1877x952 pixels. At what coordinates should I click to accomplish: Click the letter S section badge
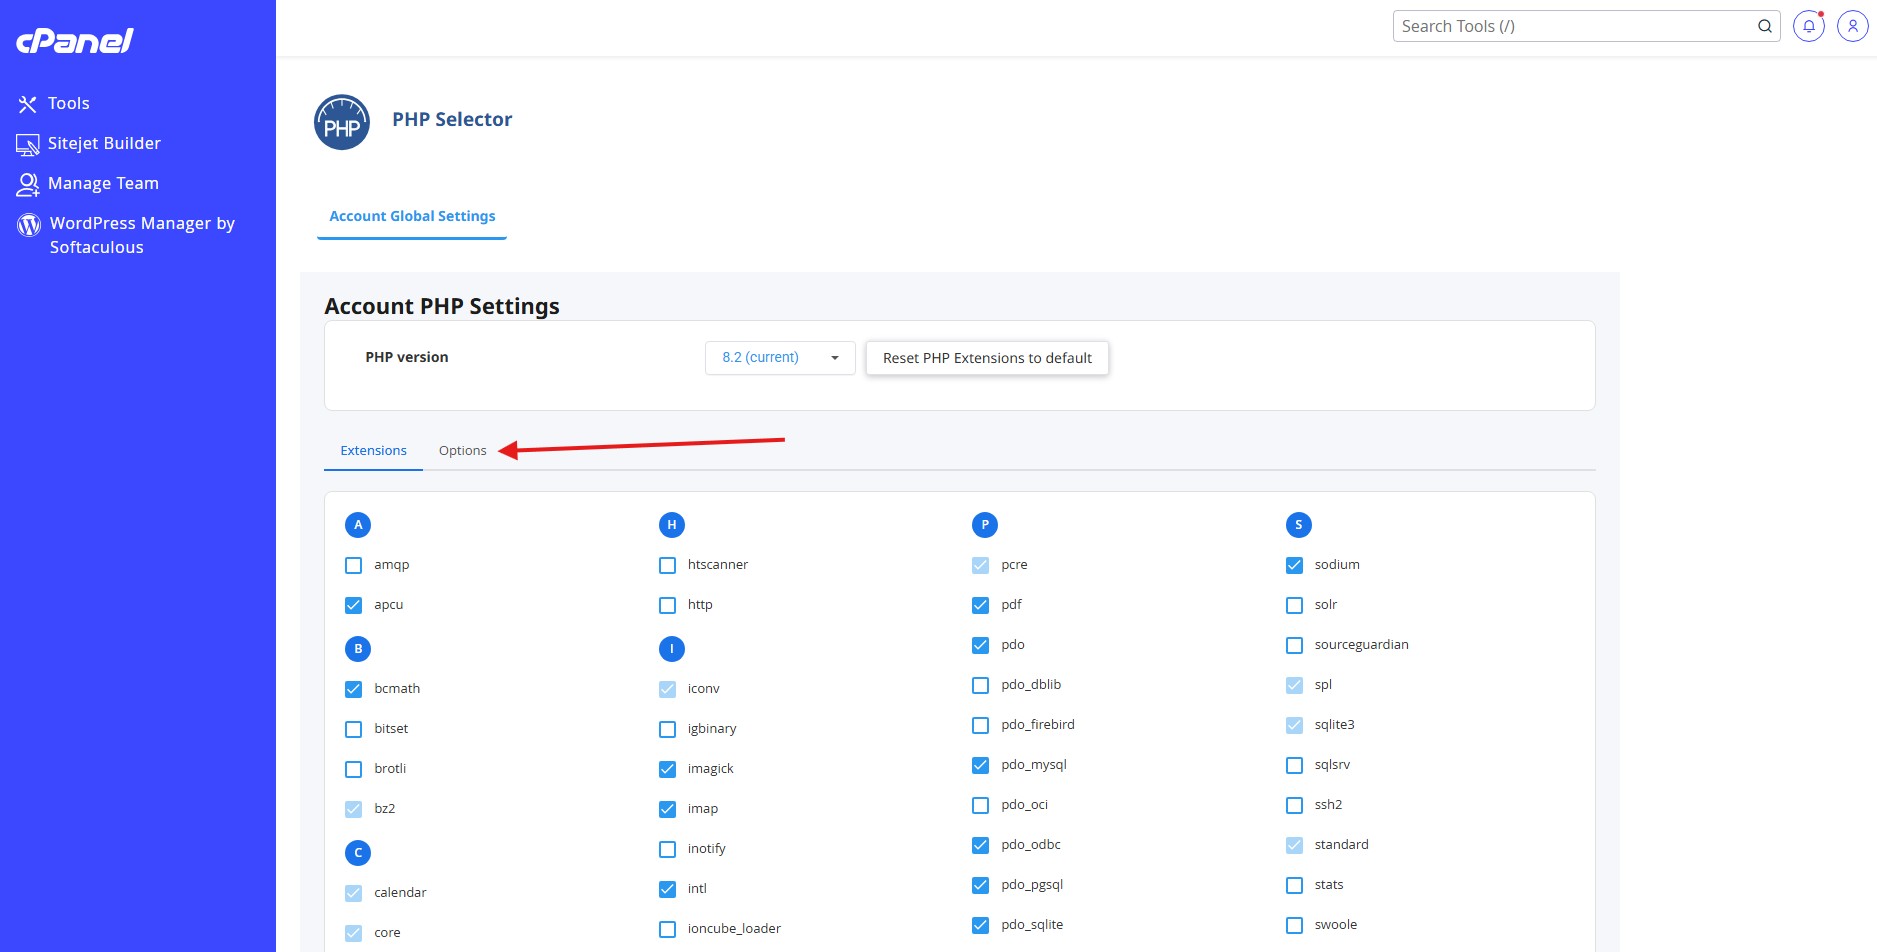point(1299,525)
